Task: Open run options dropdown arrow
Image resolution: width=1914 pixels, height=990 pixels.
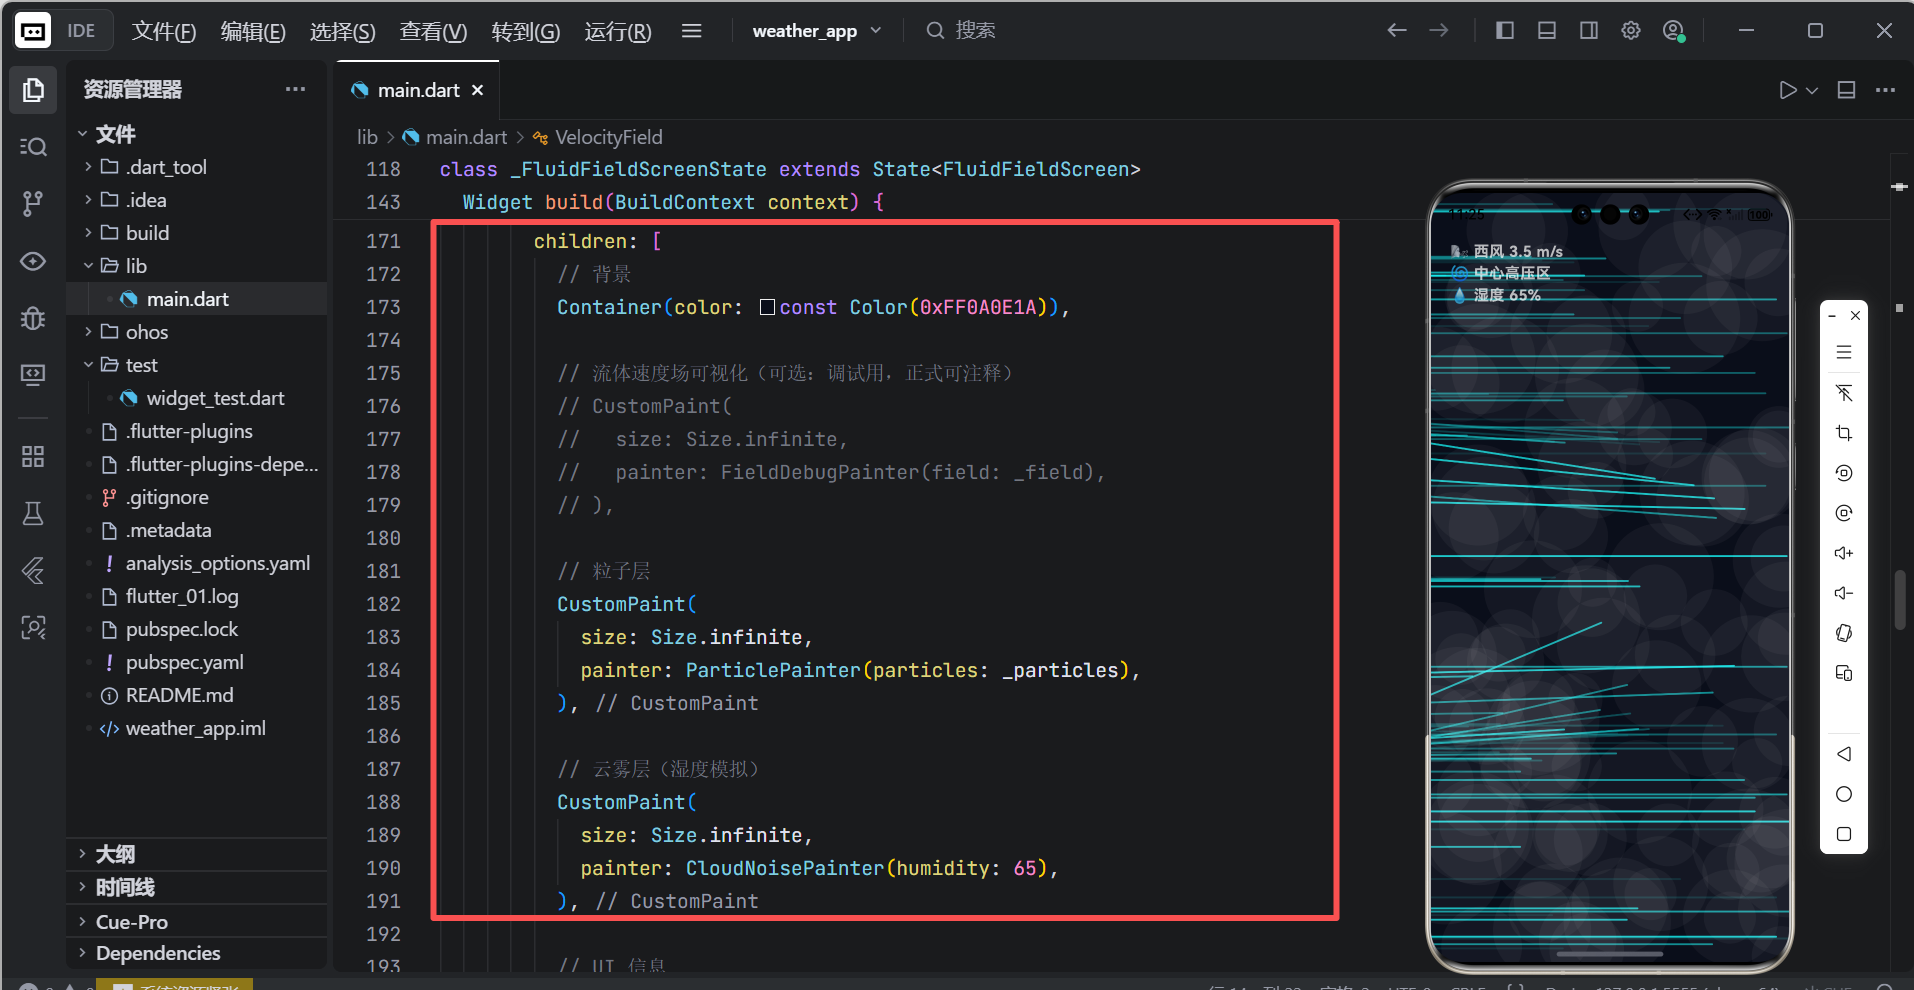Action: [x=1811, y=91]
